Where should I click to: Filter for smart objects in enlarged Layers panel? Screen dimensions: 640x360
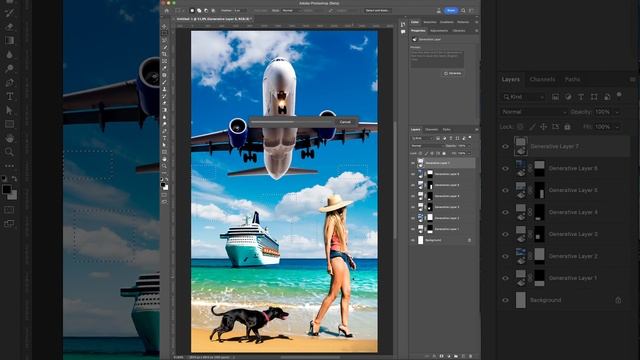click(x=607, y=97)
